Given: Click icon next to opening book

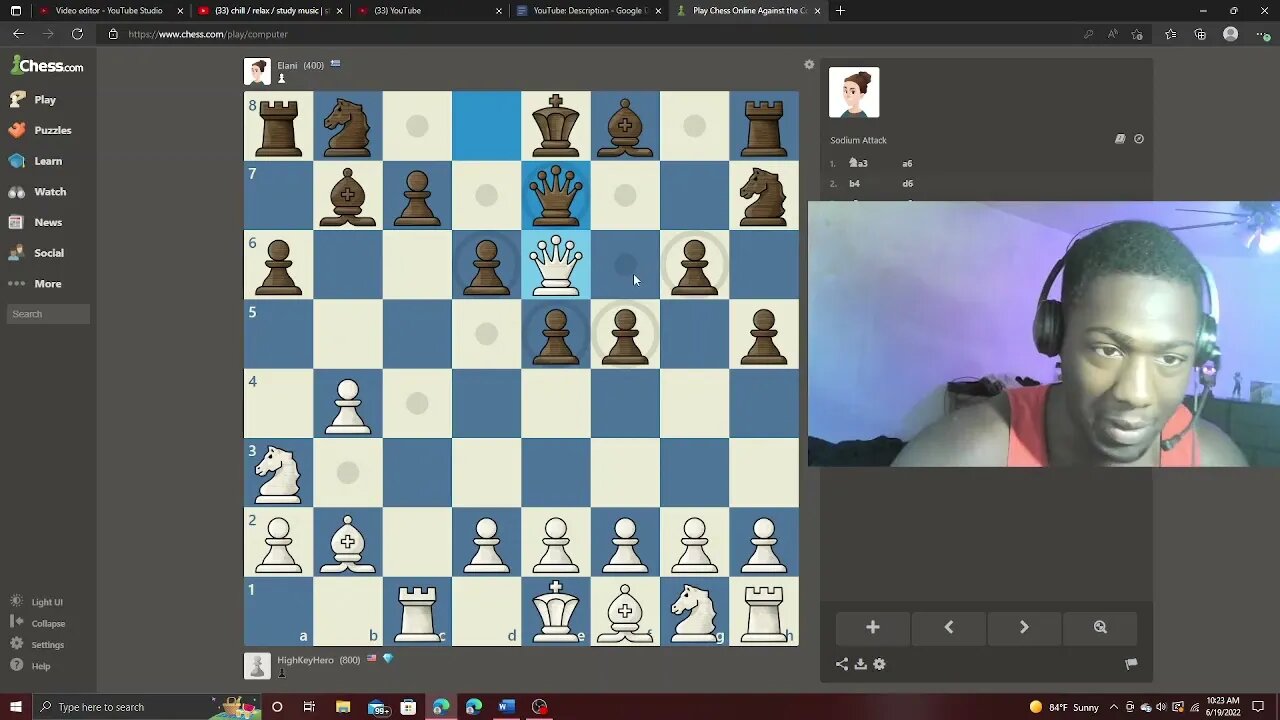Looking at the screenshot, I should pos(1139,139).
